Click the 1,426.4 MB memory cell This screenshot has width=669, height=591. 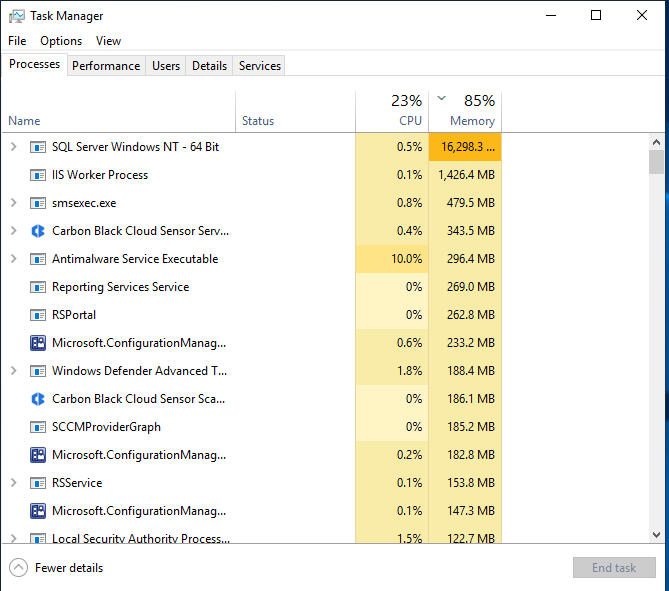coord(465,175)
